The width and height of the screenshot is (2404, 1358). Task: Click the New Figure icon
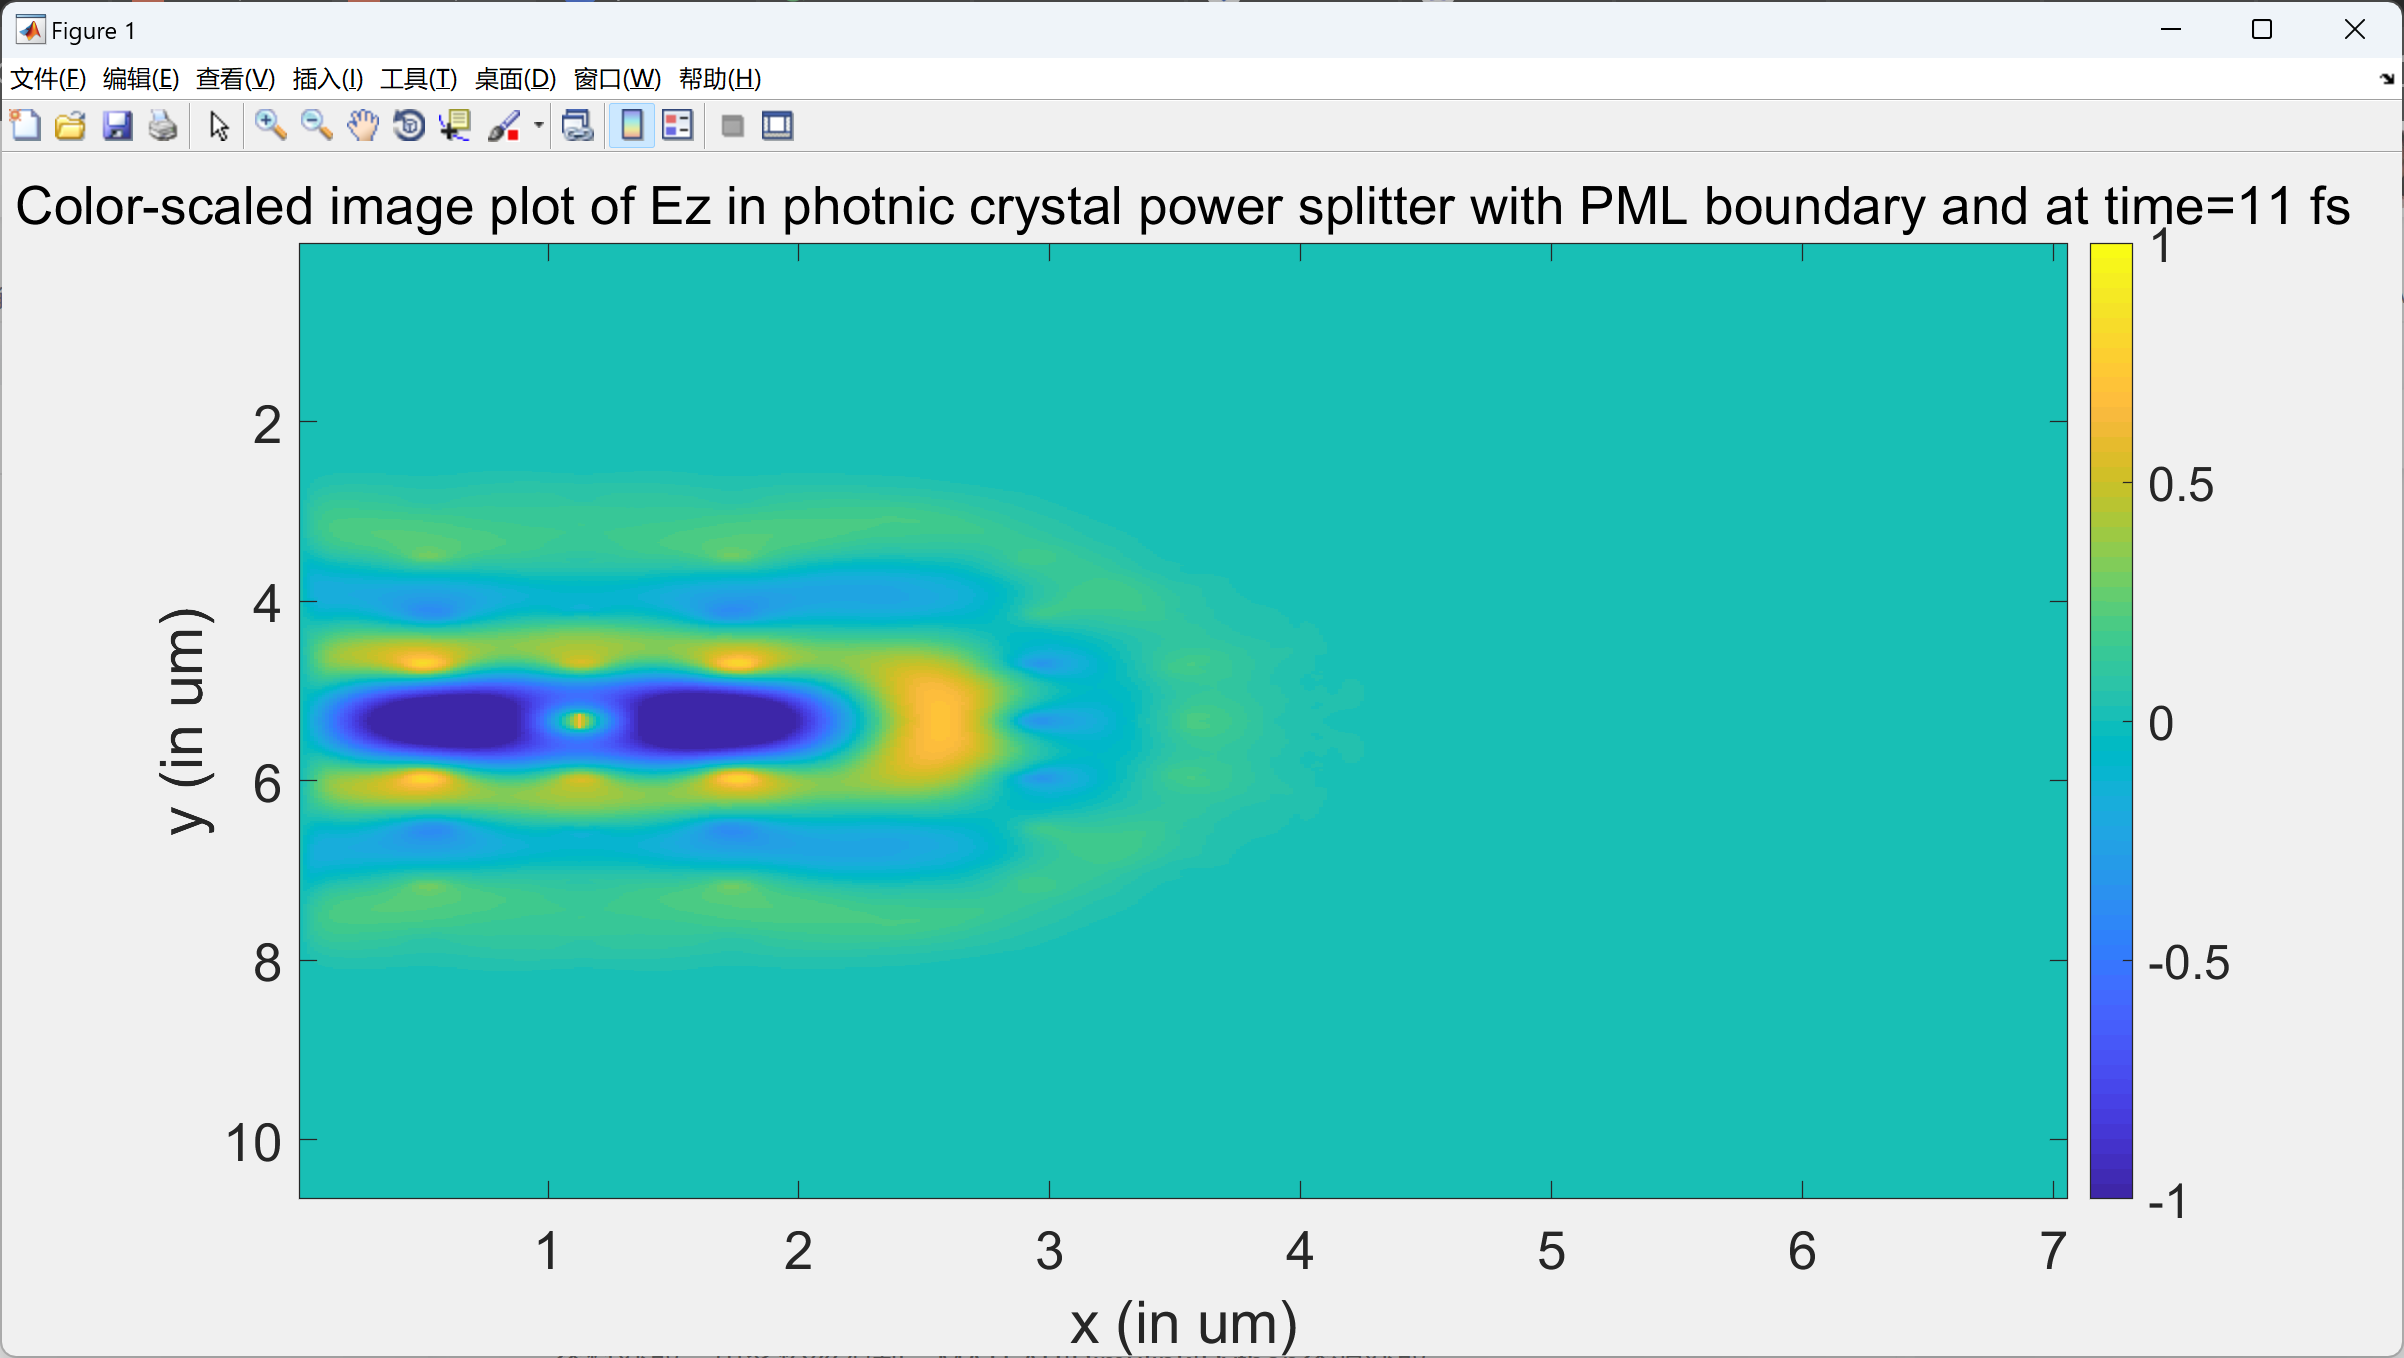25,126
